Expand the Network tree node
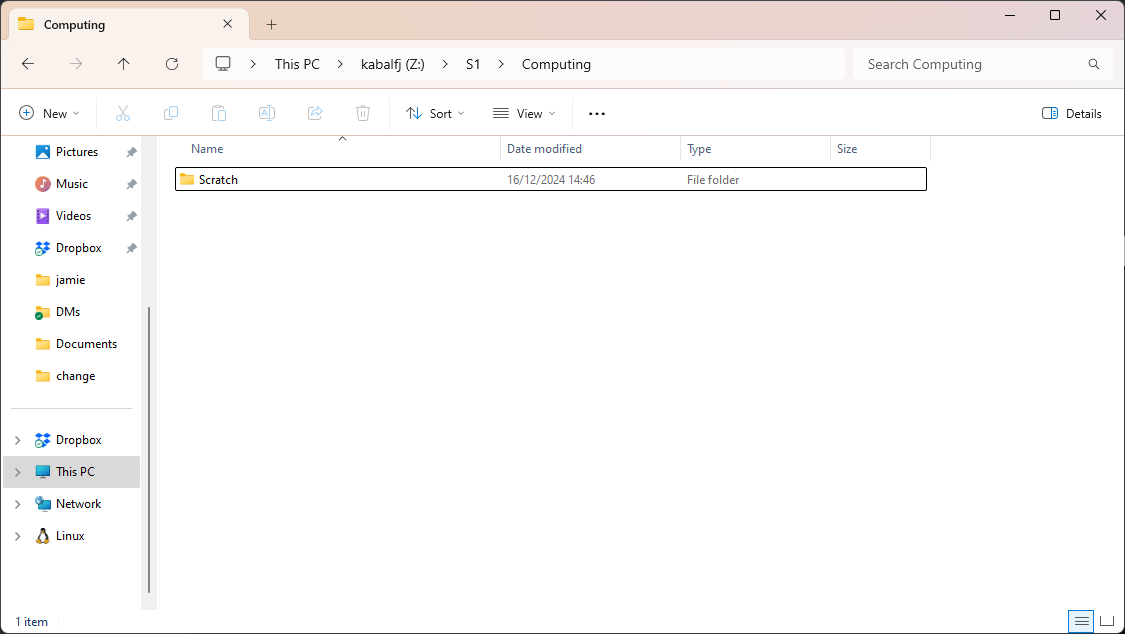Screen dimensions: 1125x634 [x=17, y=504]
